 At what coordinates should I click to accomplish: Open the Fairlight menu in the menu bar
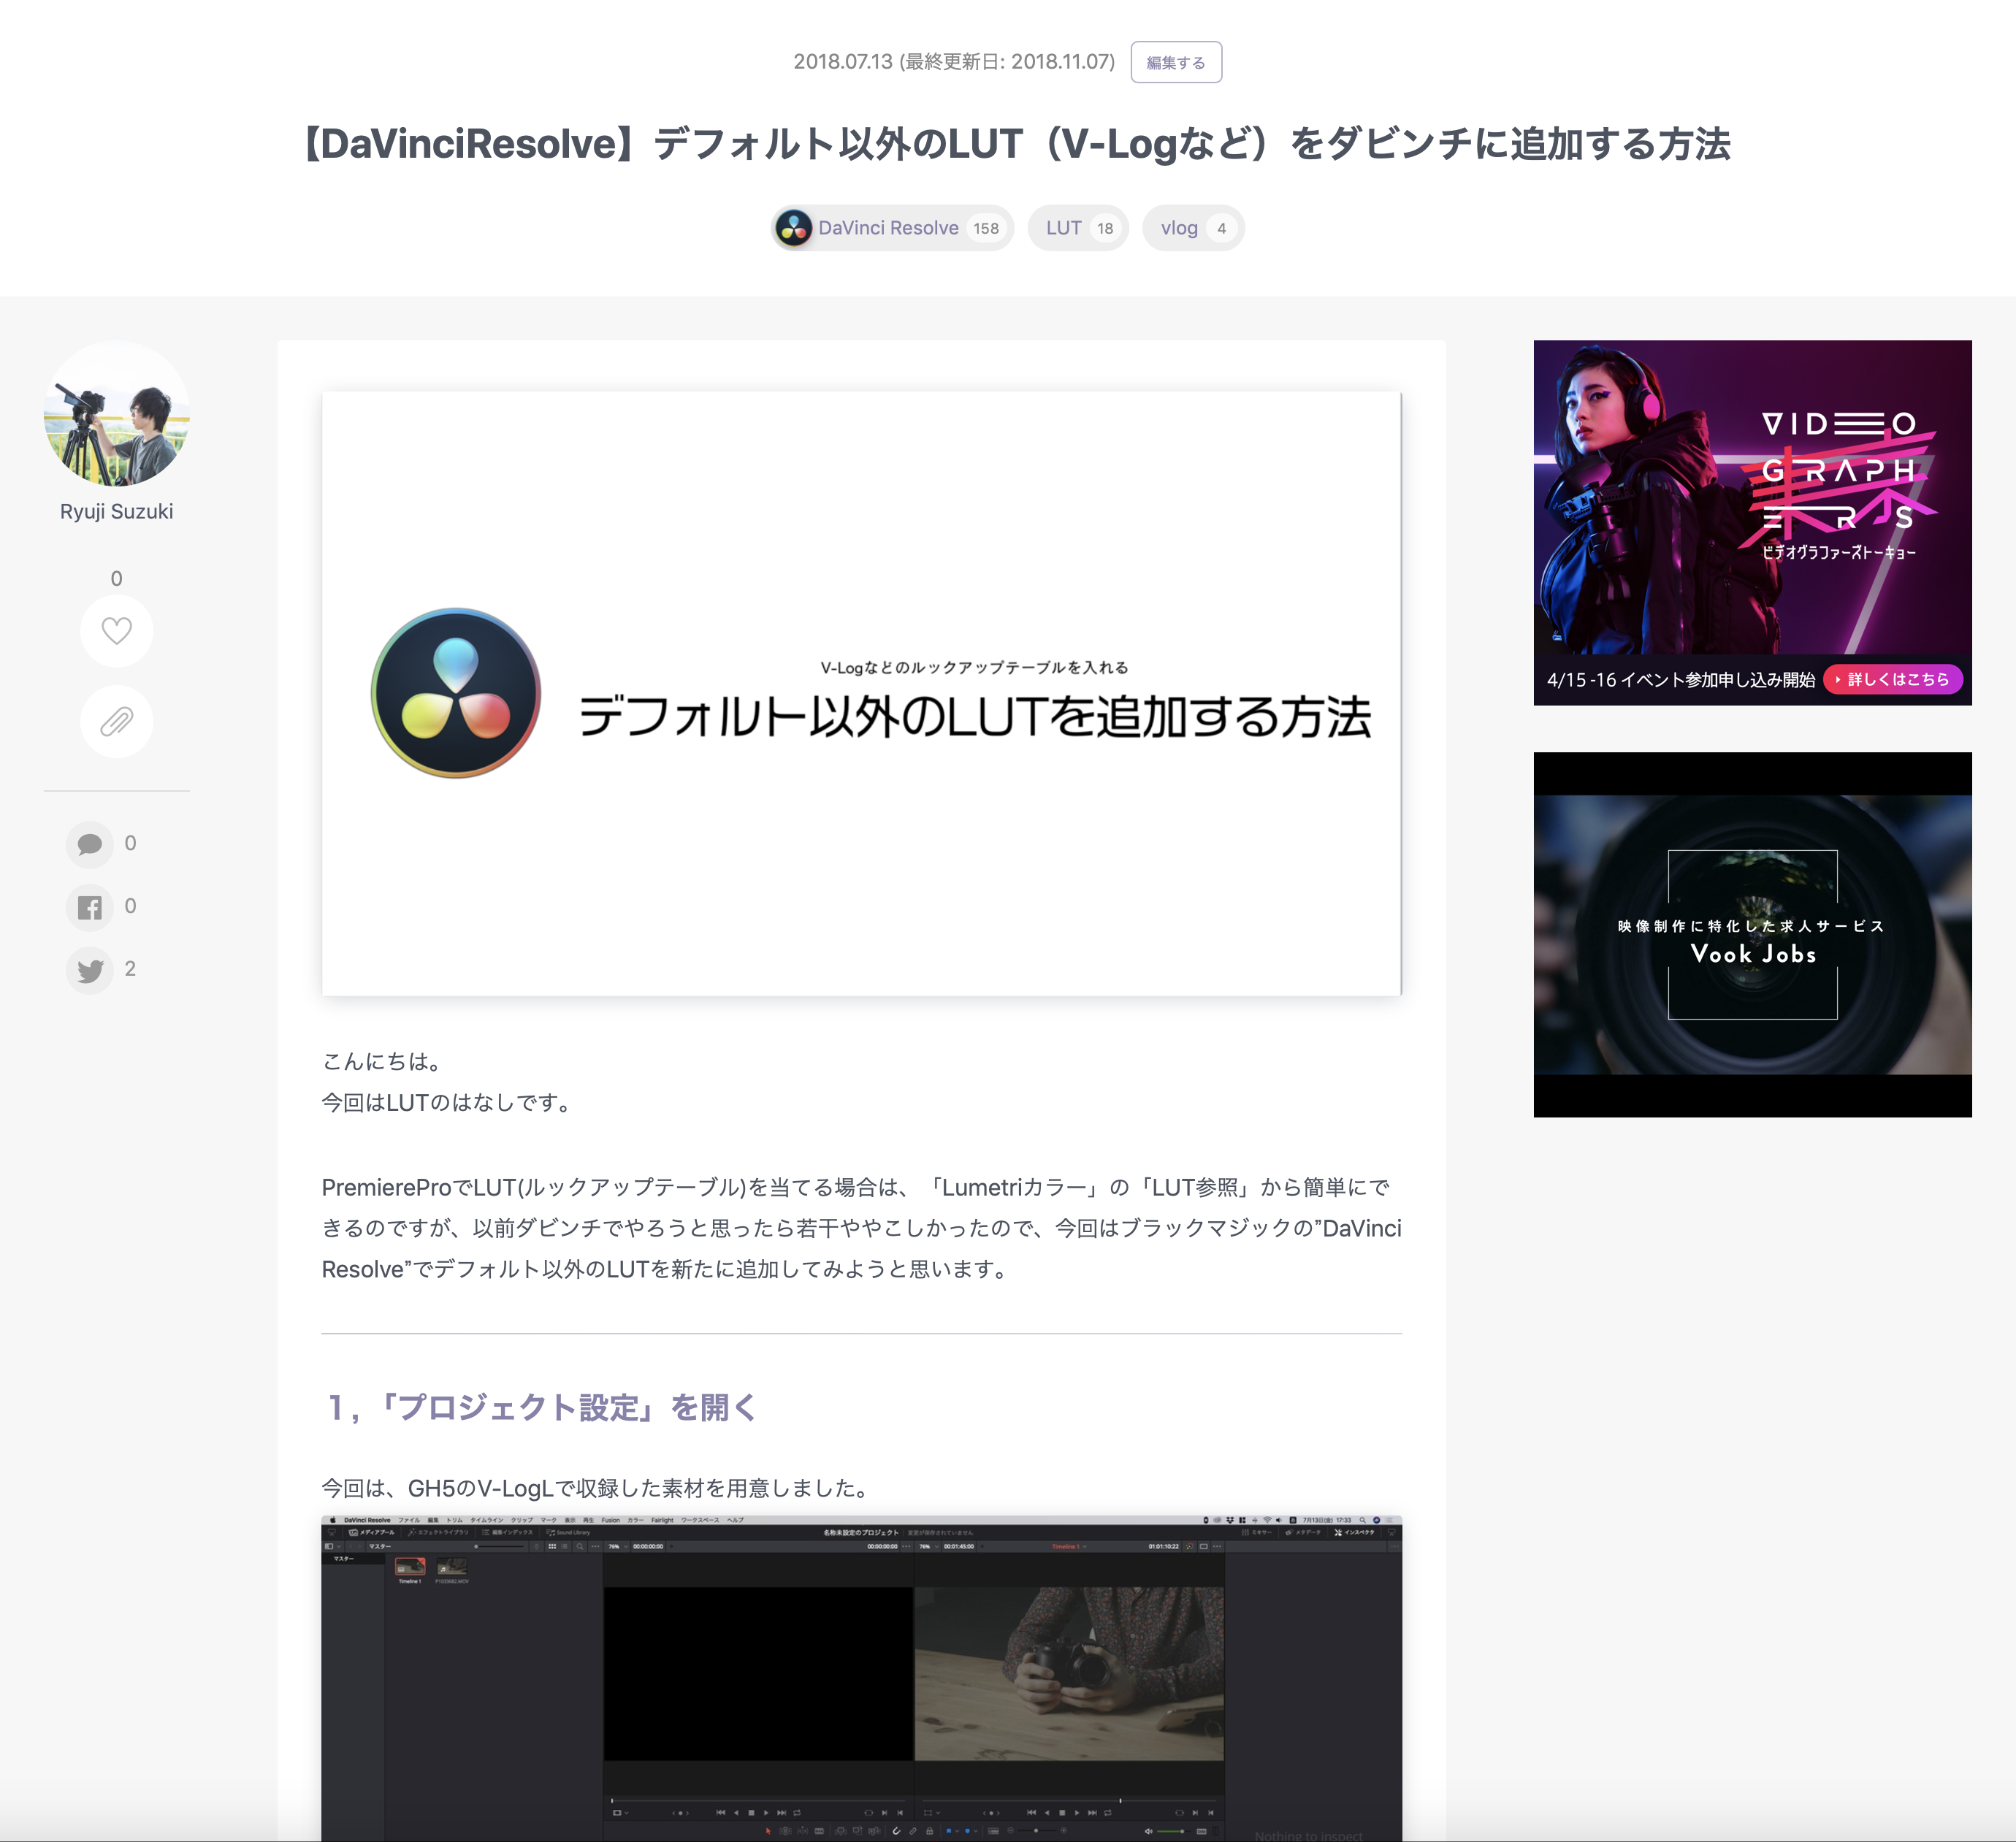(x=664, y=1519)
